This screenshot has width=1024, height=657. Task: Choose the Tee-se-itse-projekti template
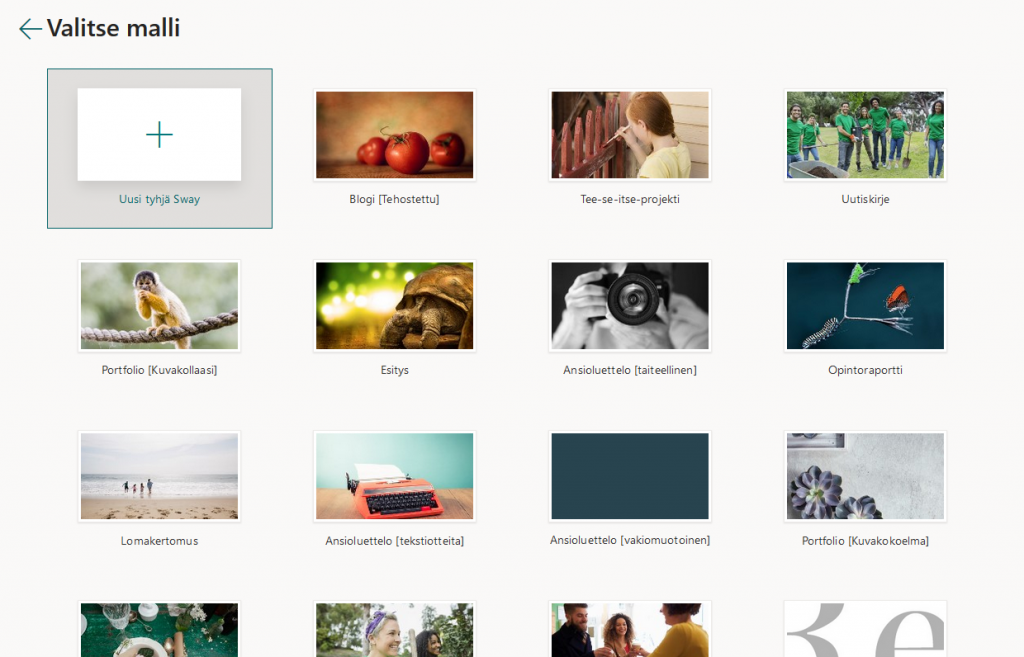(629, 134)
